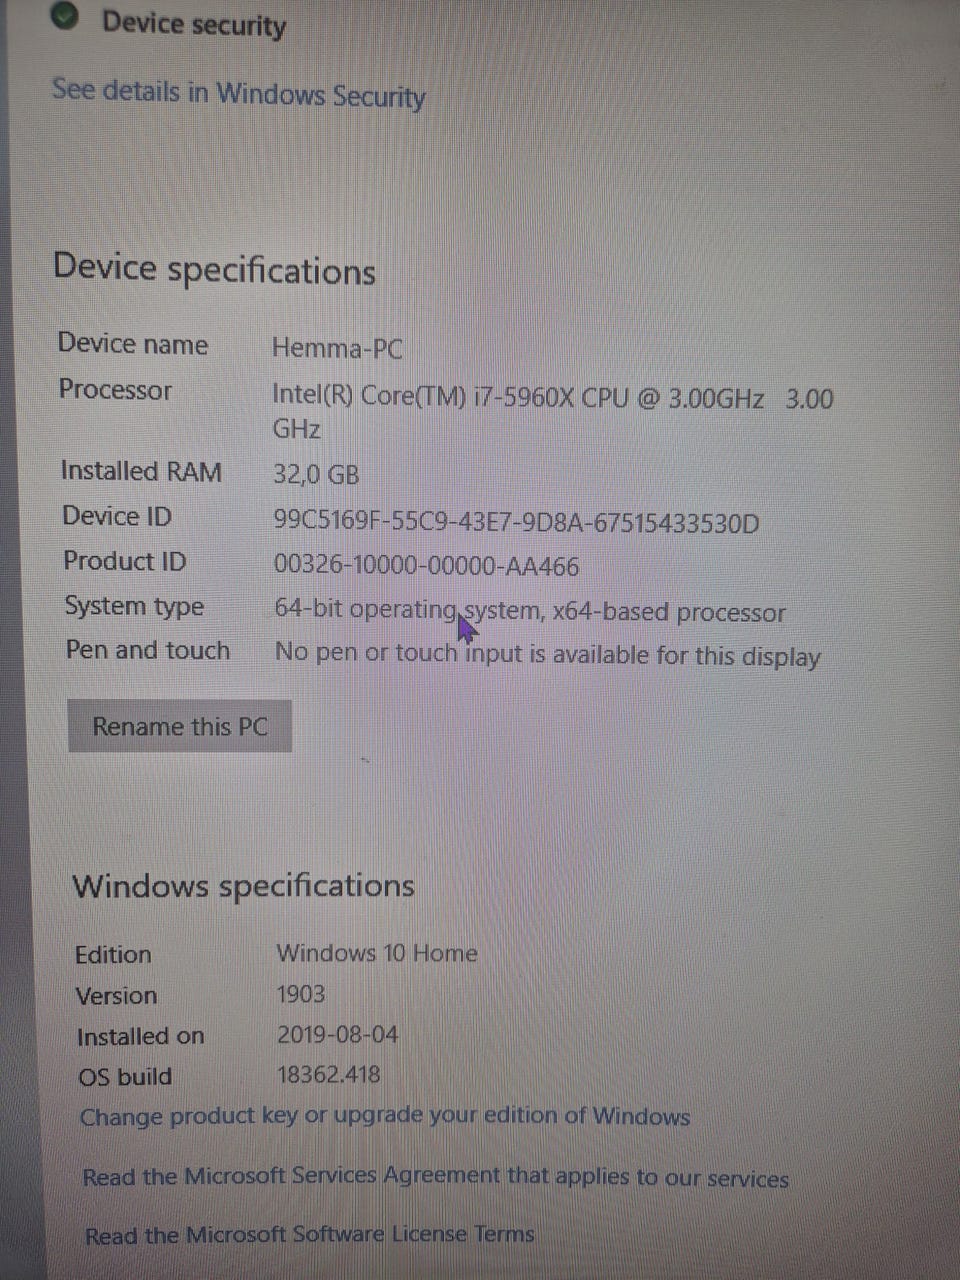Select the Device ID value 99C5169F-55C9-43E7
Image resolution: width=960 pixels, height=1280 pixels.
[x=517, y=522]
